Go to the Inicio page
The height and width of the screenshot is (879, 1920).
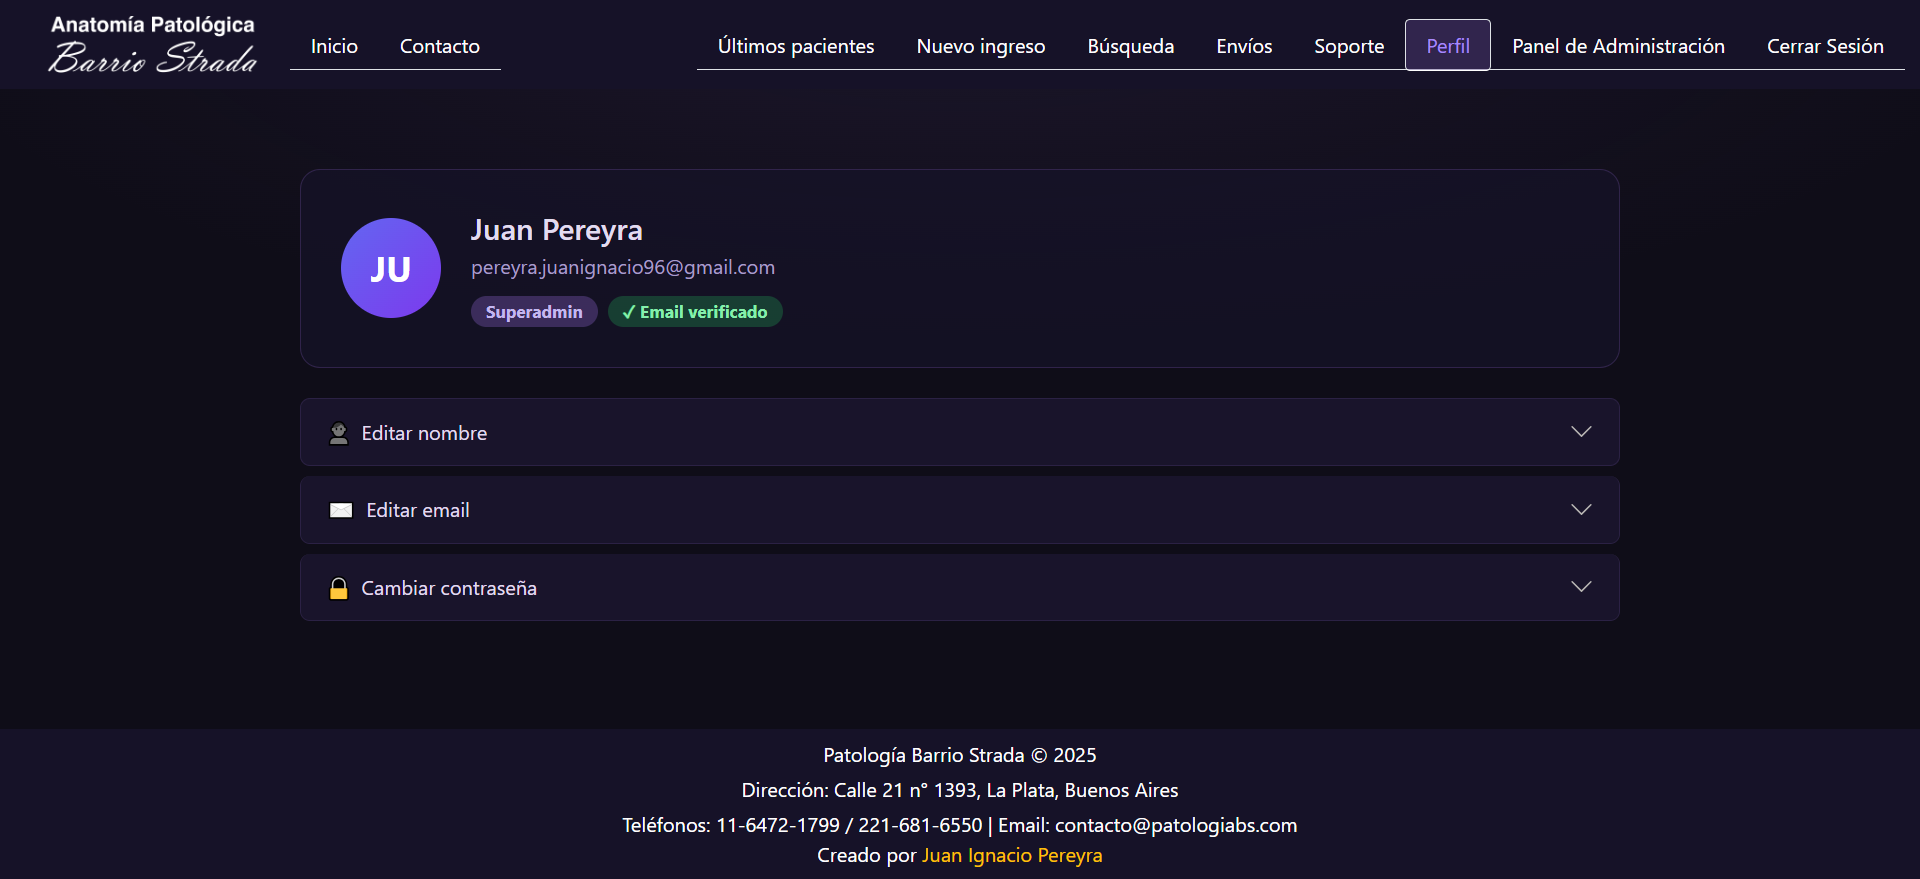click(x=334, y=46)
